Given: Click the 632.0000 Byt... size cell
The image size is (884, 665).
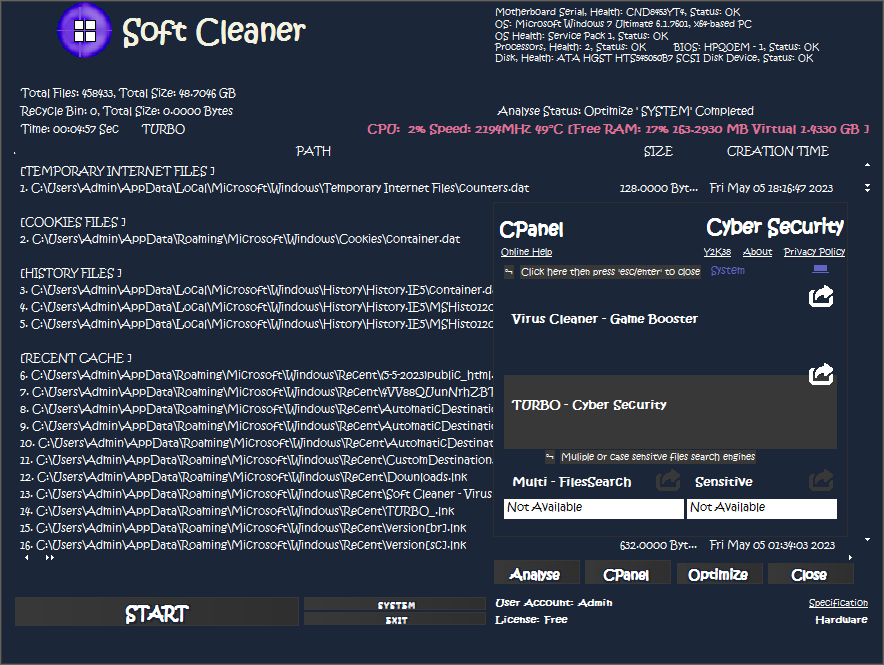Looking at the screenshot, I should [x=658, y=546].
